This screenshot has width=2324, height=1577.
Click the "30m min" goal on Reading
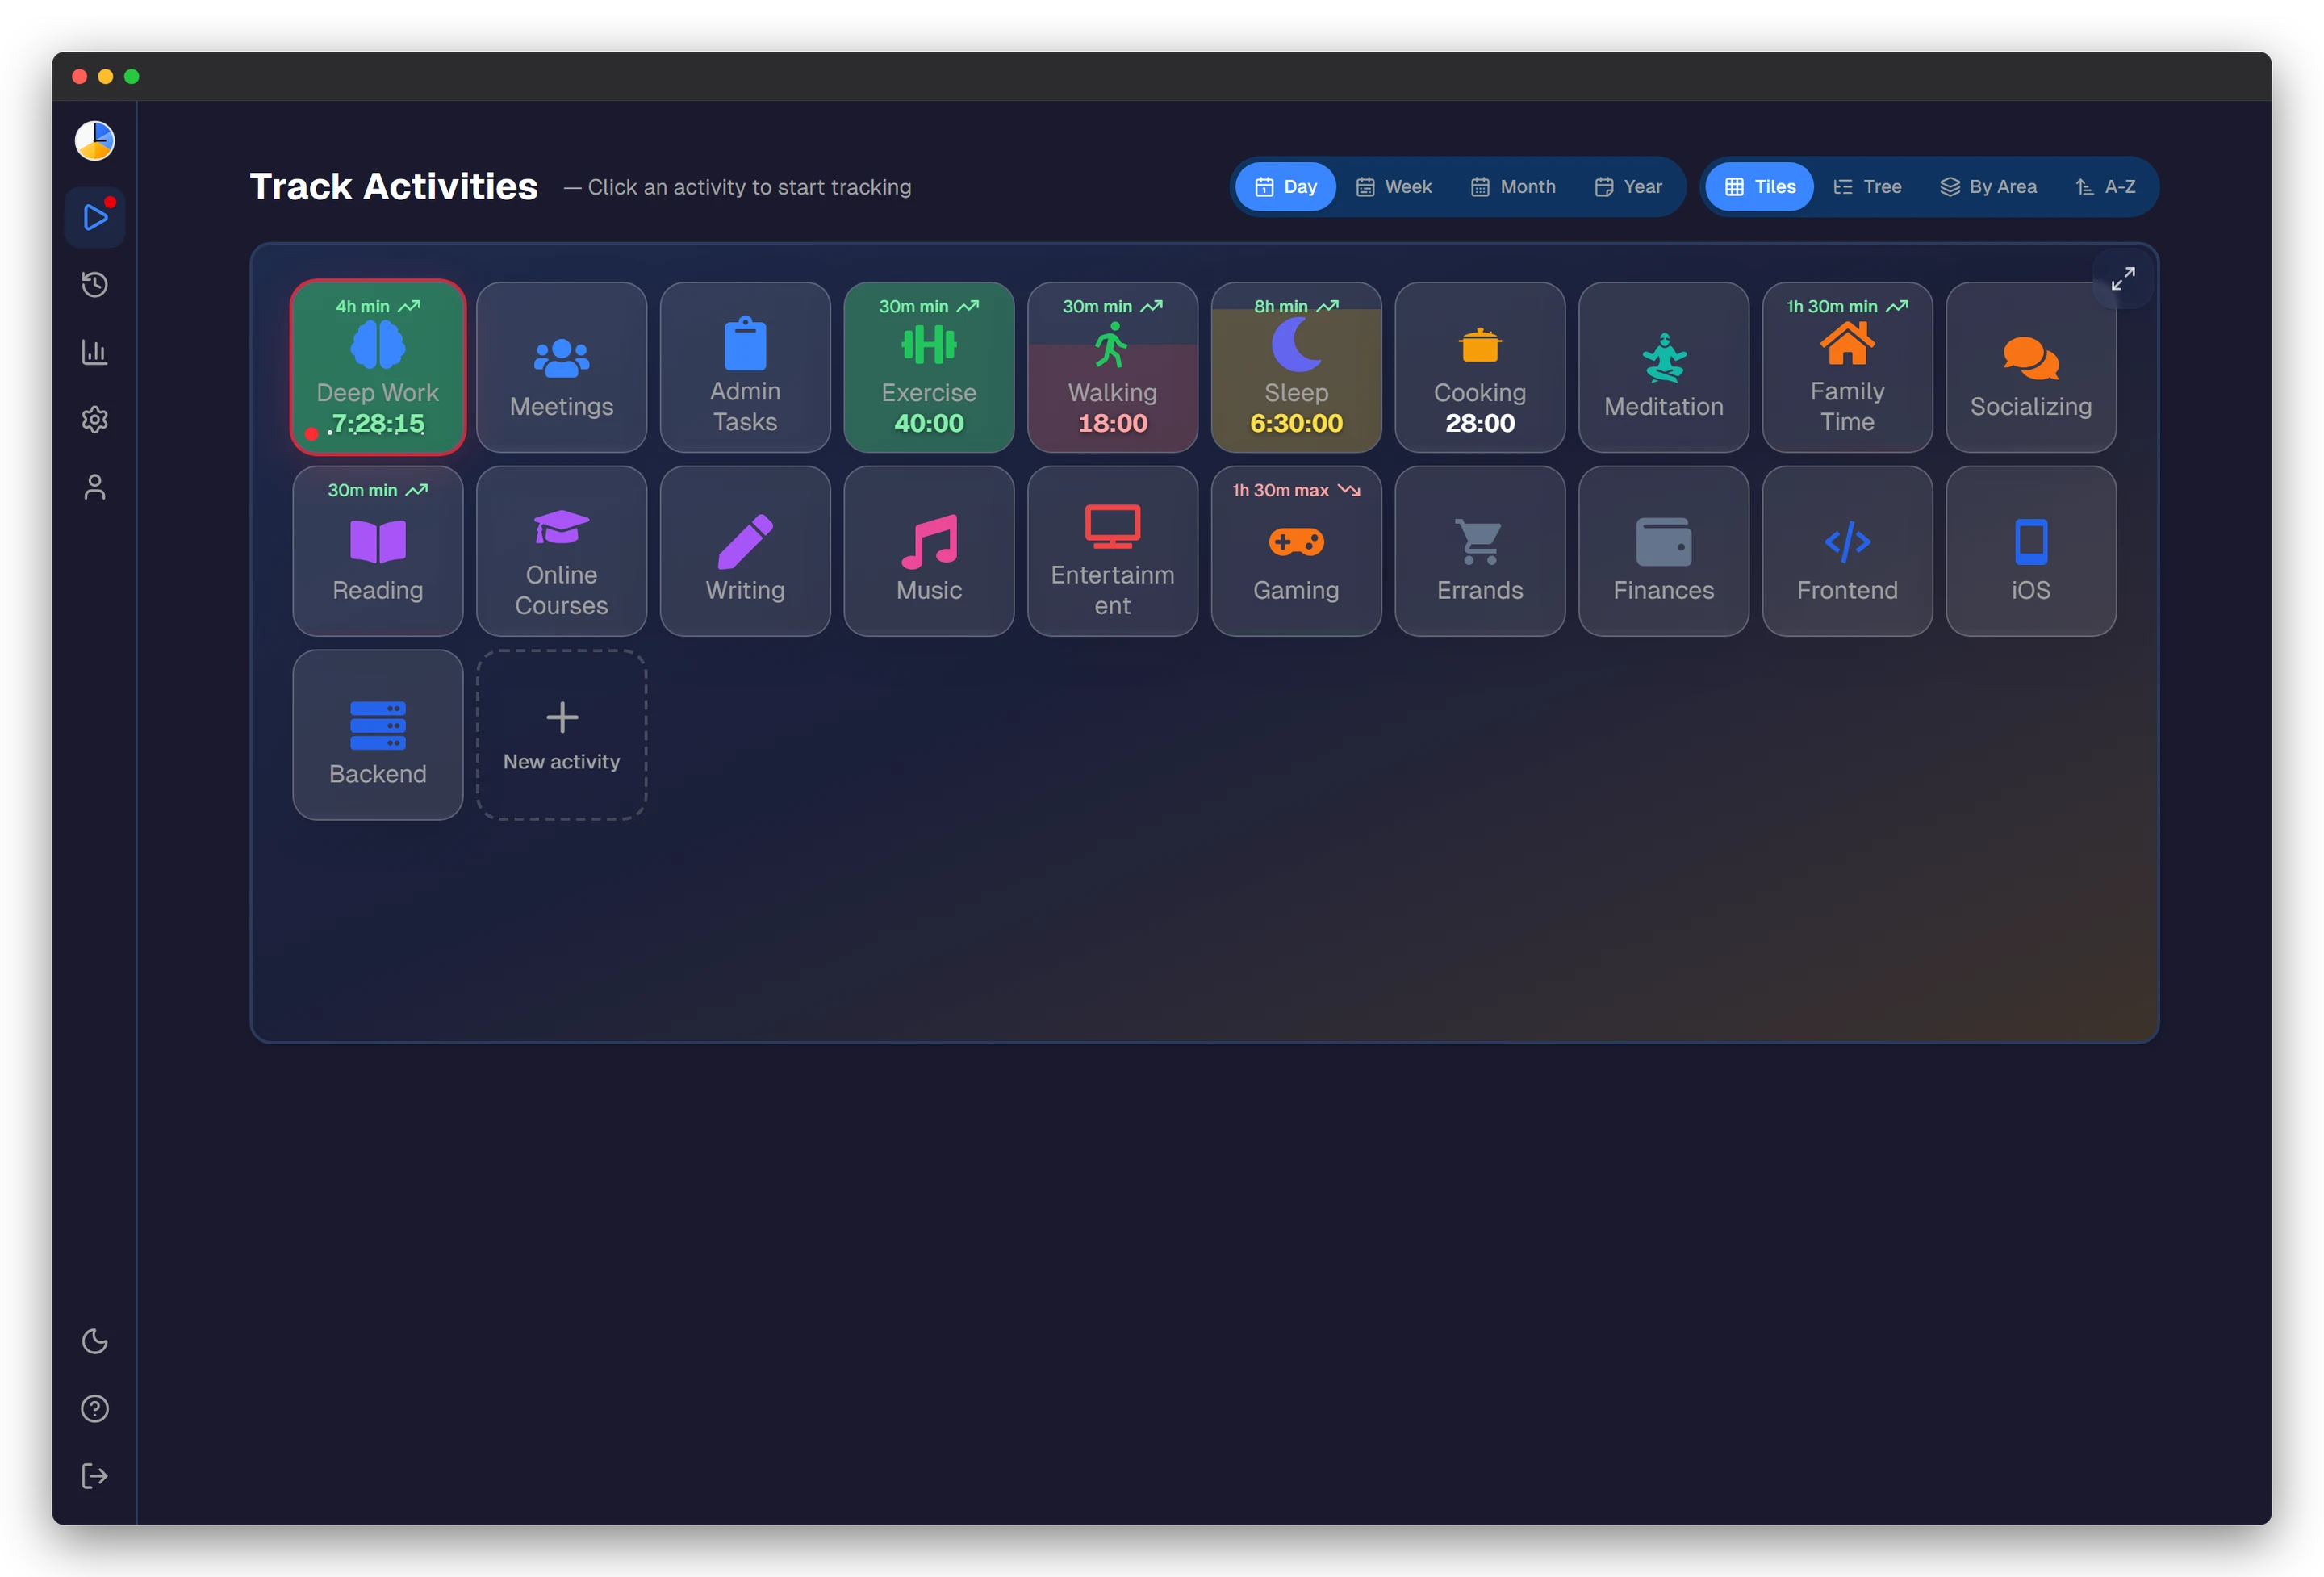pos(378,490)
